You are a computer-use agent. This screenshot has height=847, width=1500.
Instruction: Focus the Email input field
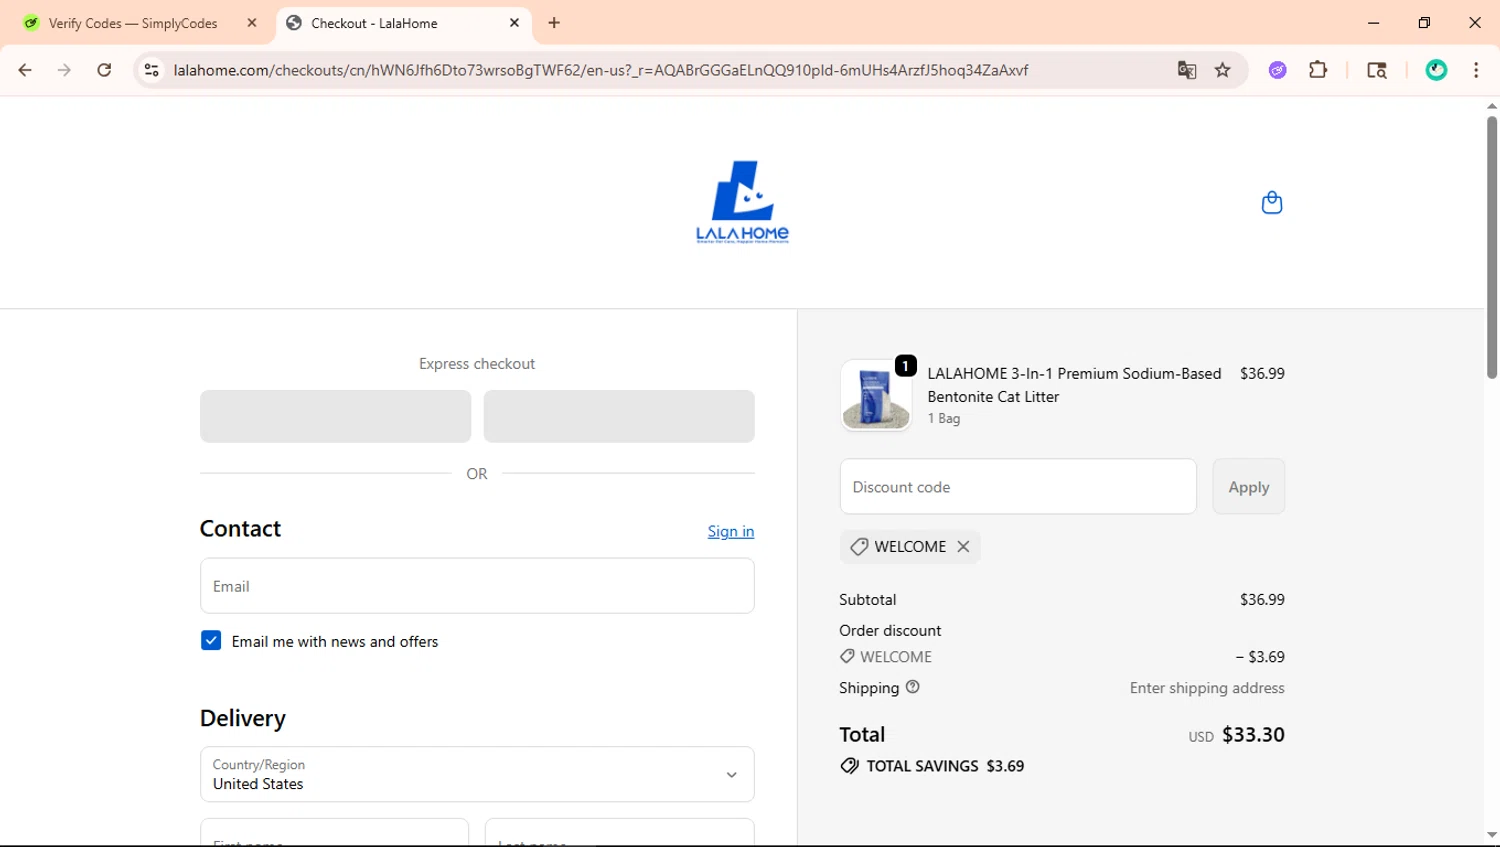tap(477, 586)
